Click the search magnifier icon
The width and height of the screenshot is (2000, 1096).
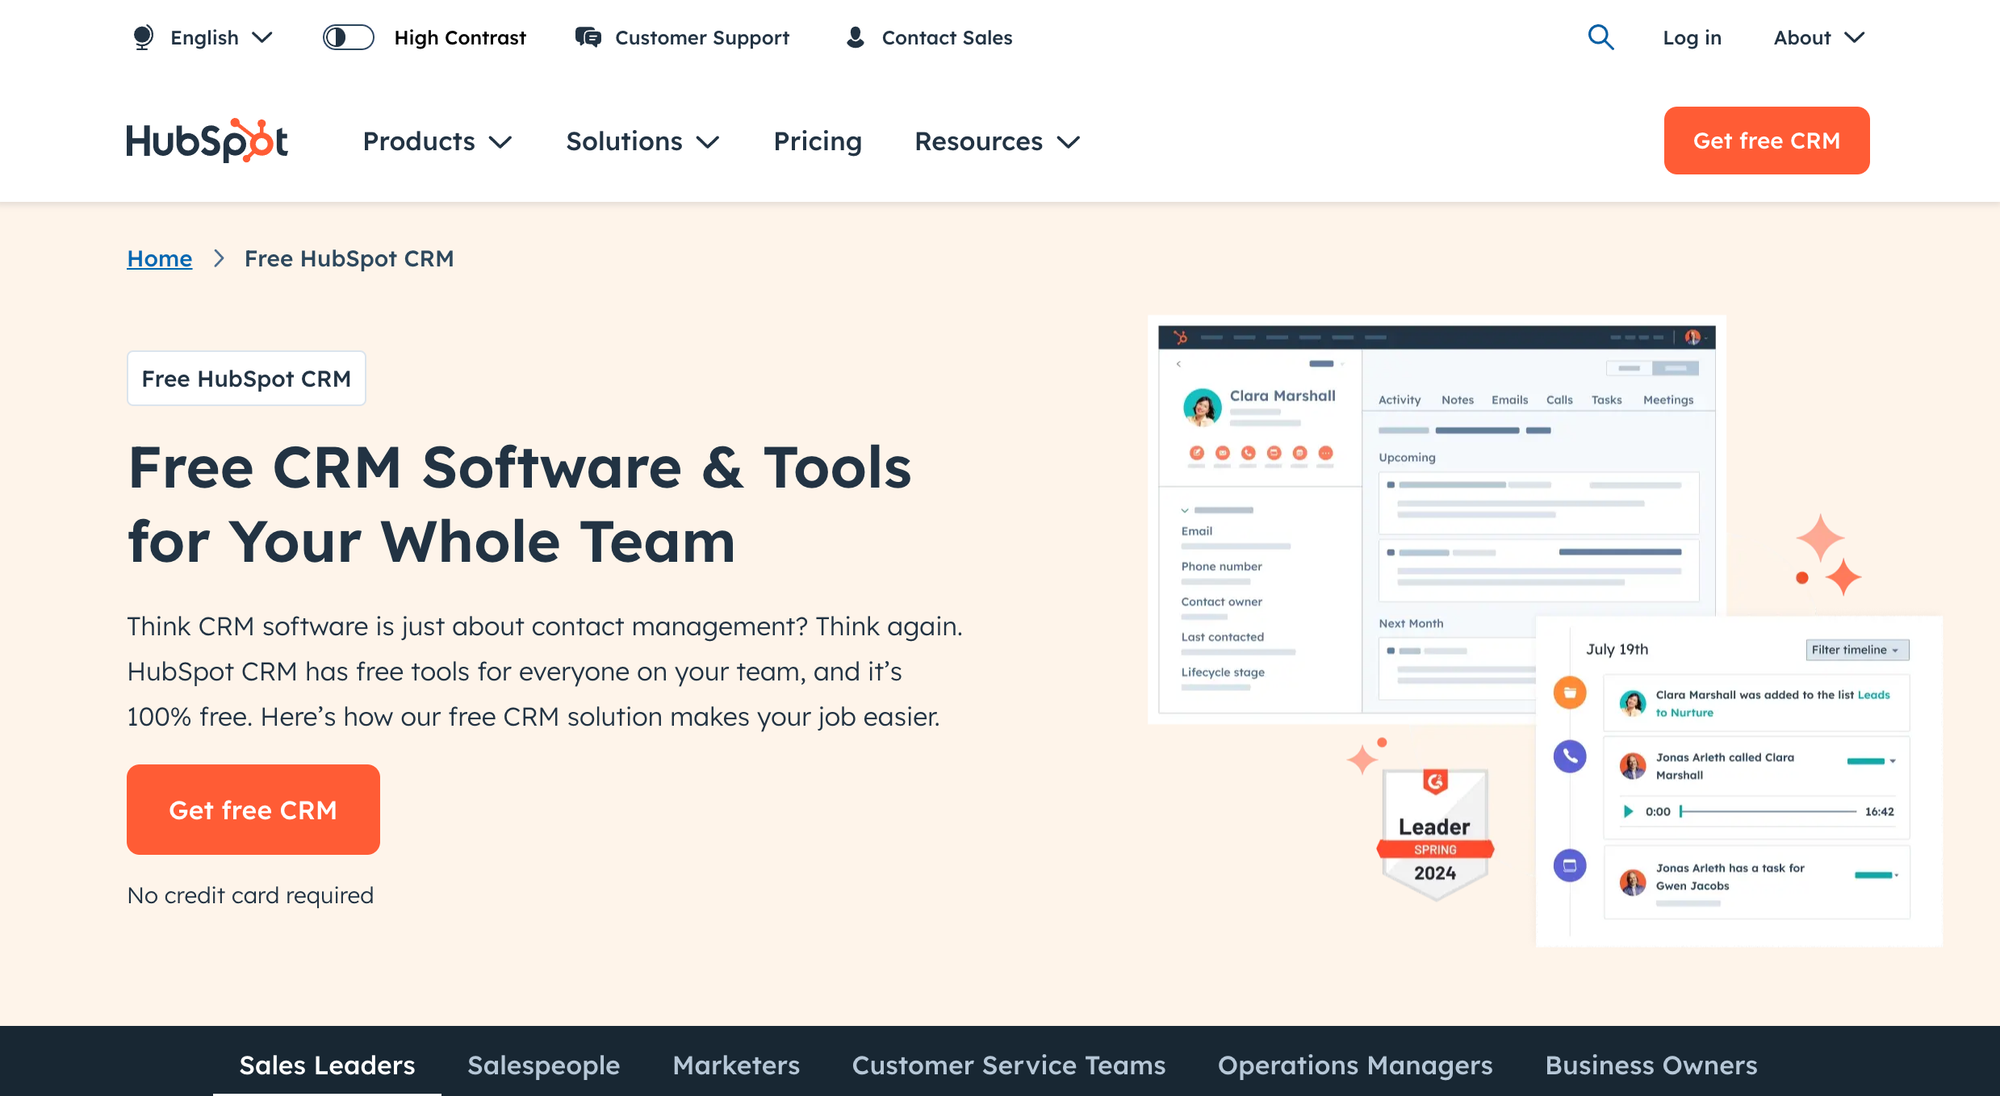(1600, 38)
